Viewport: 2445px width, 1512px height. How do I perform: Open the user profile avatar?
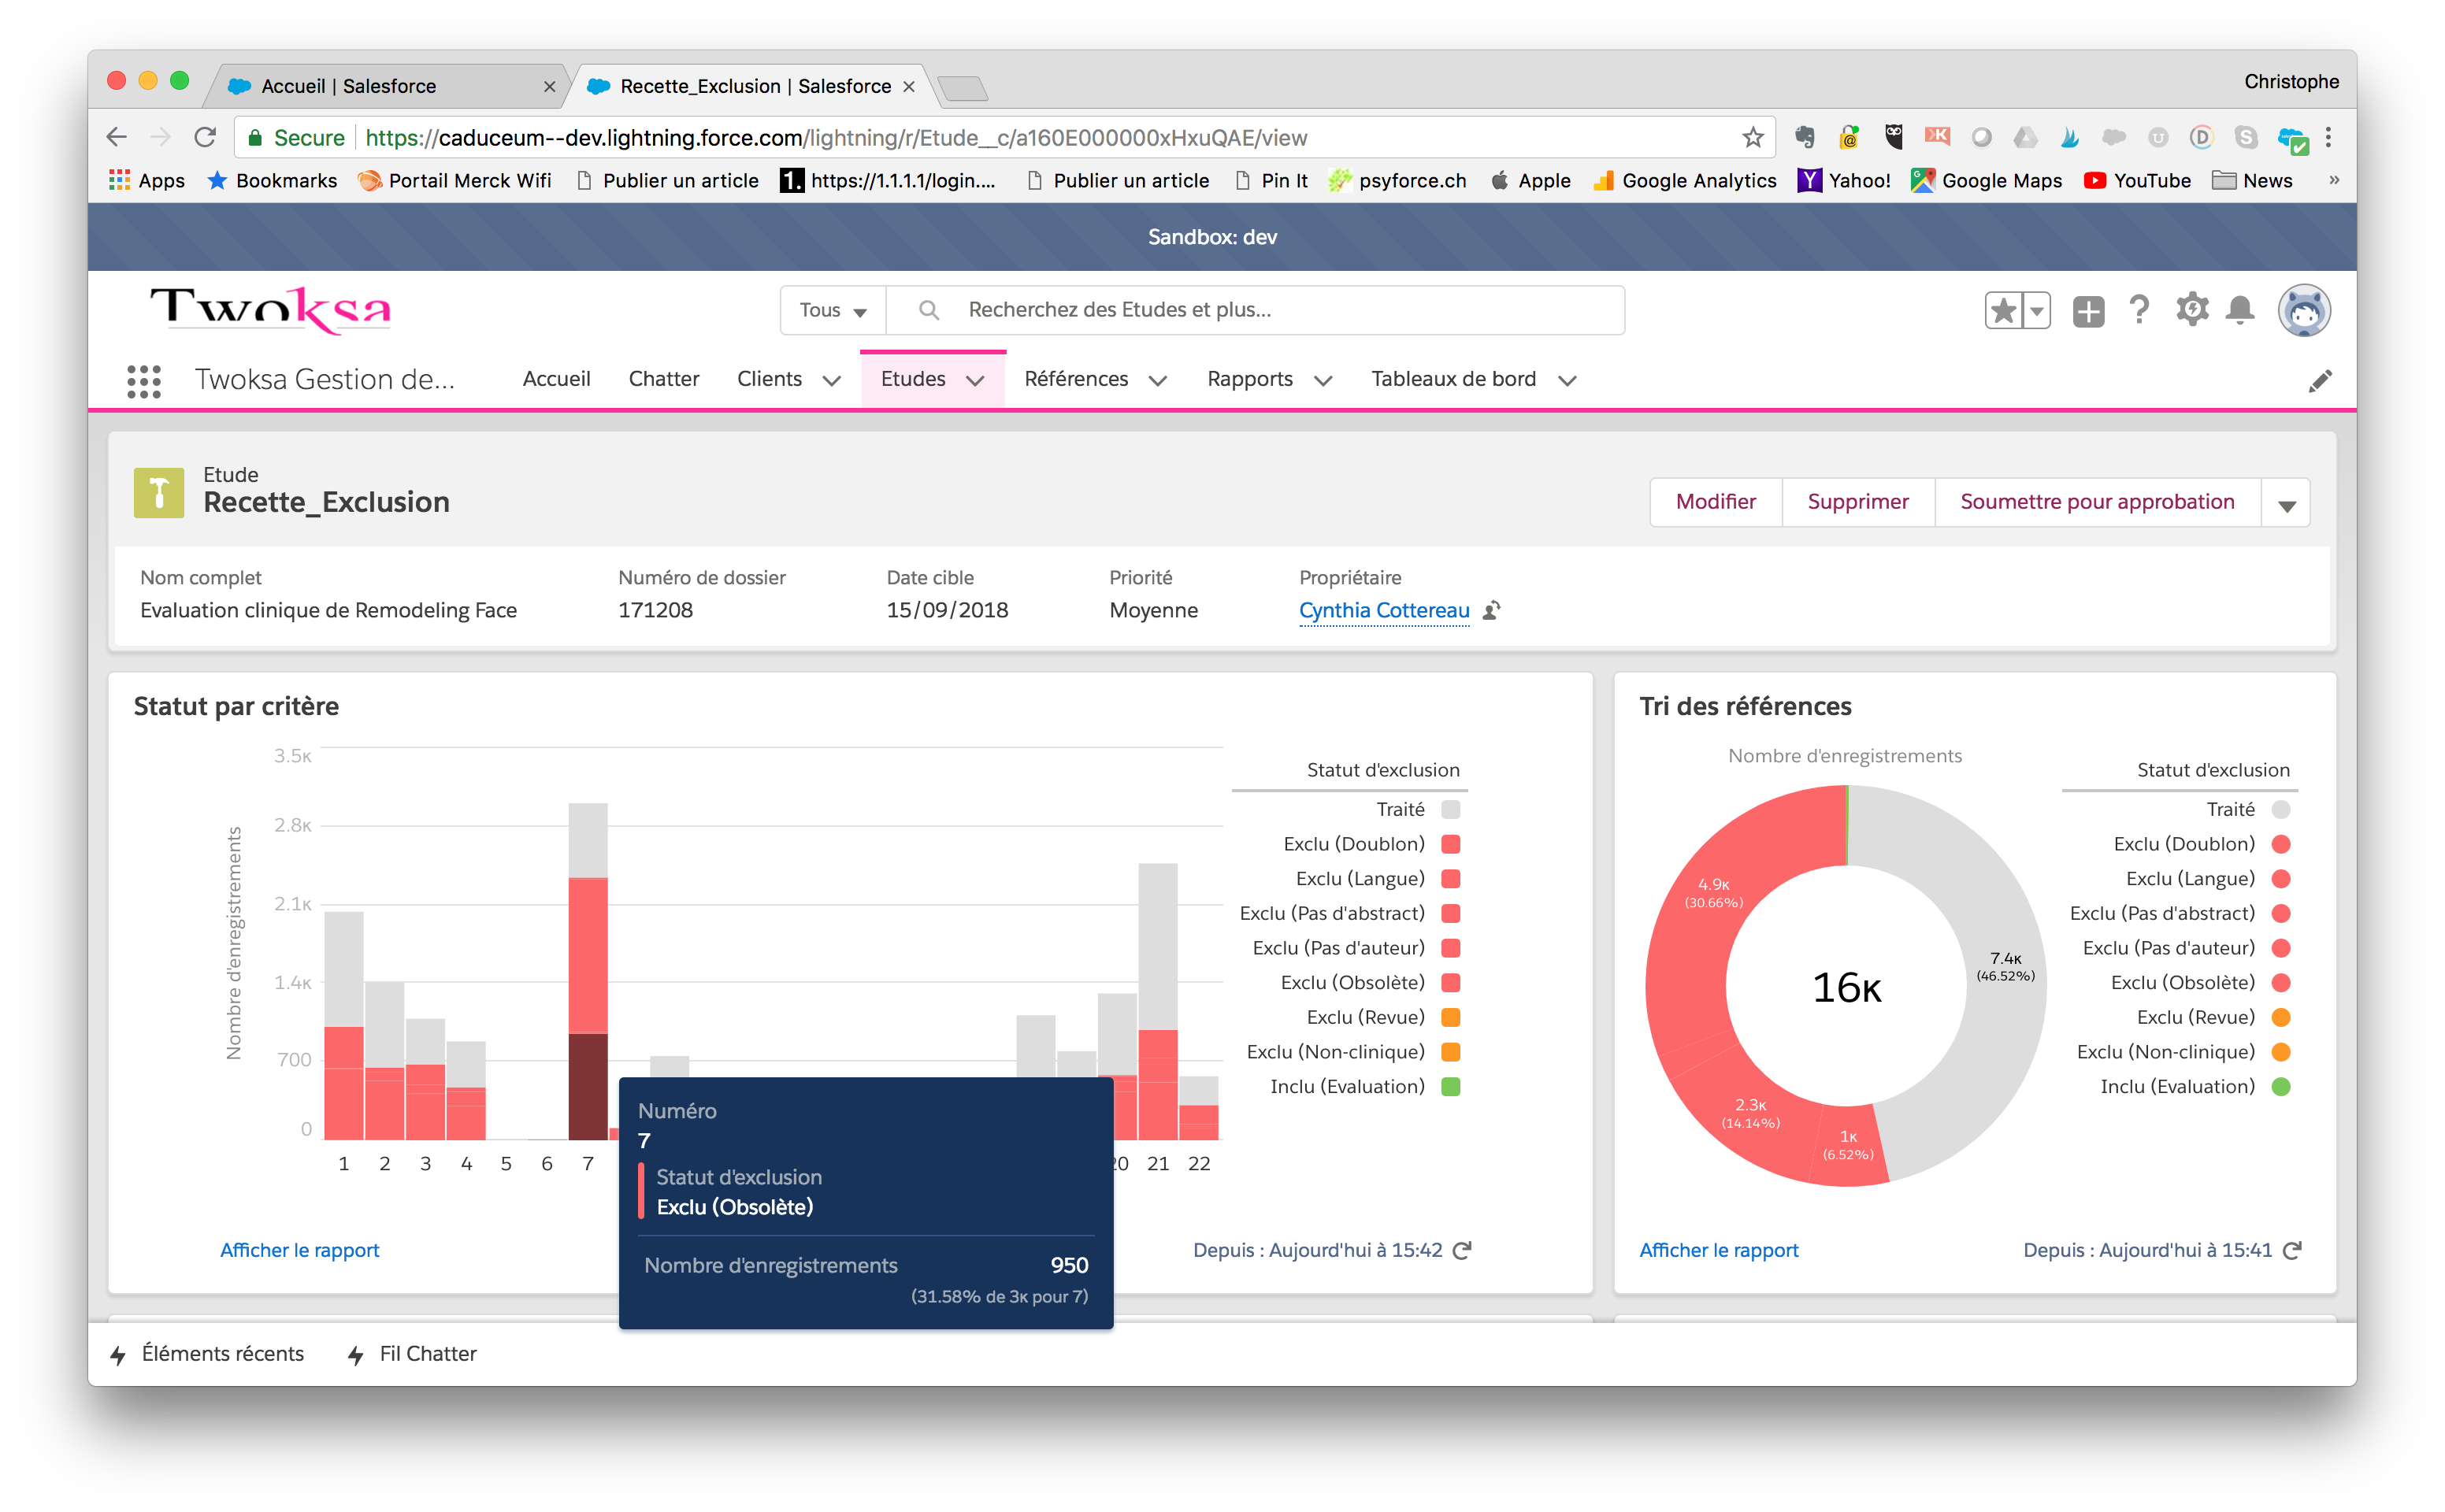[2304, 310]
